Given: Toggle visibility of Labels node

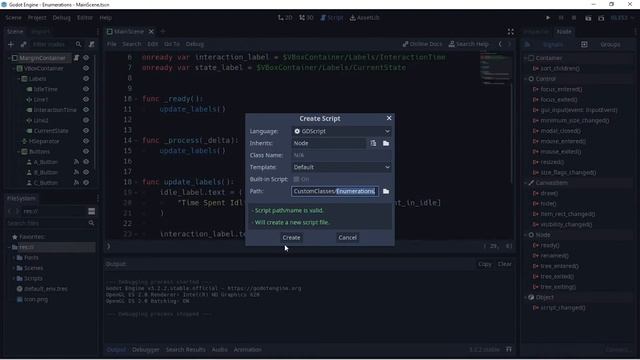Looking at the screenshot, I should pos(86,79).
